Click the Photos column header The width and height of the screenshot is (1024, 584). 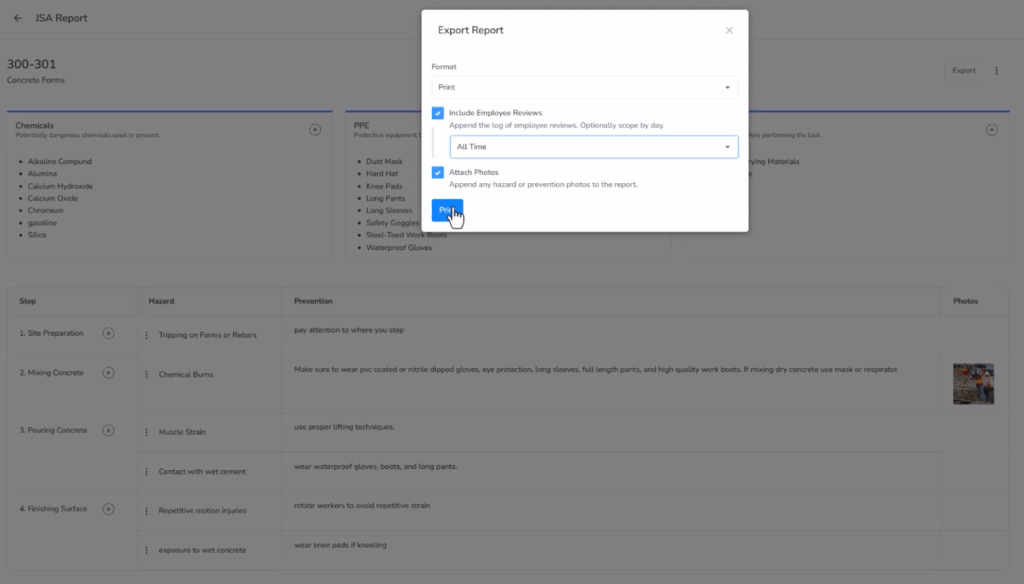click(965, 301)
